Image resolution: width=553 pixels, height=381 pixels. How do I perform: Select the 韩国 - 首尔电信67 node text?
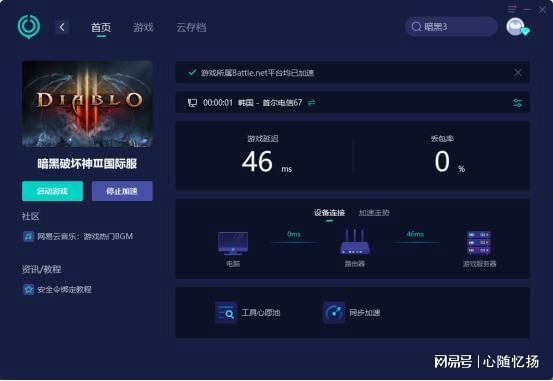270,103
